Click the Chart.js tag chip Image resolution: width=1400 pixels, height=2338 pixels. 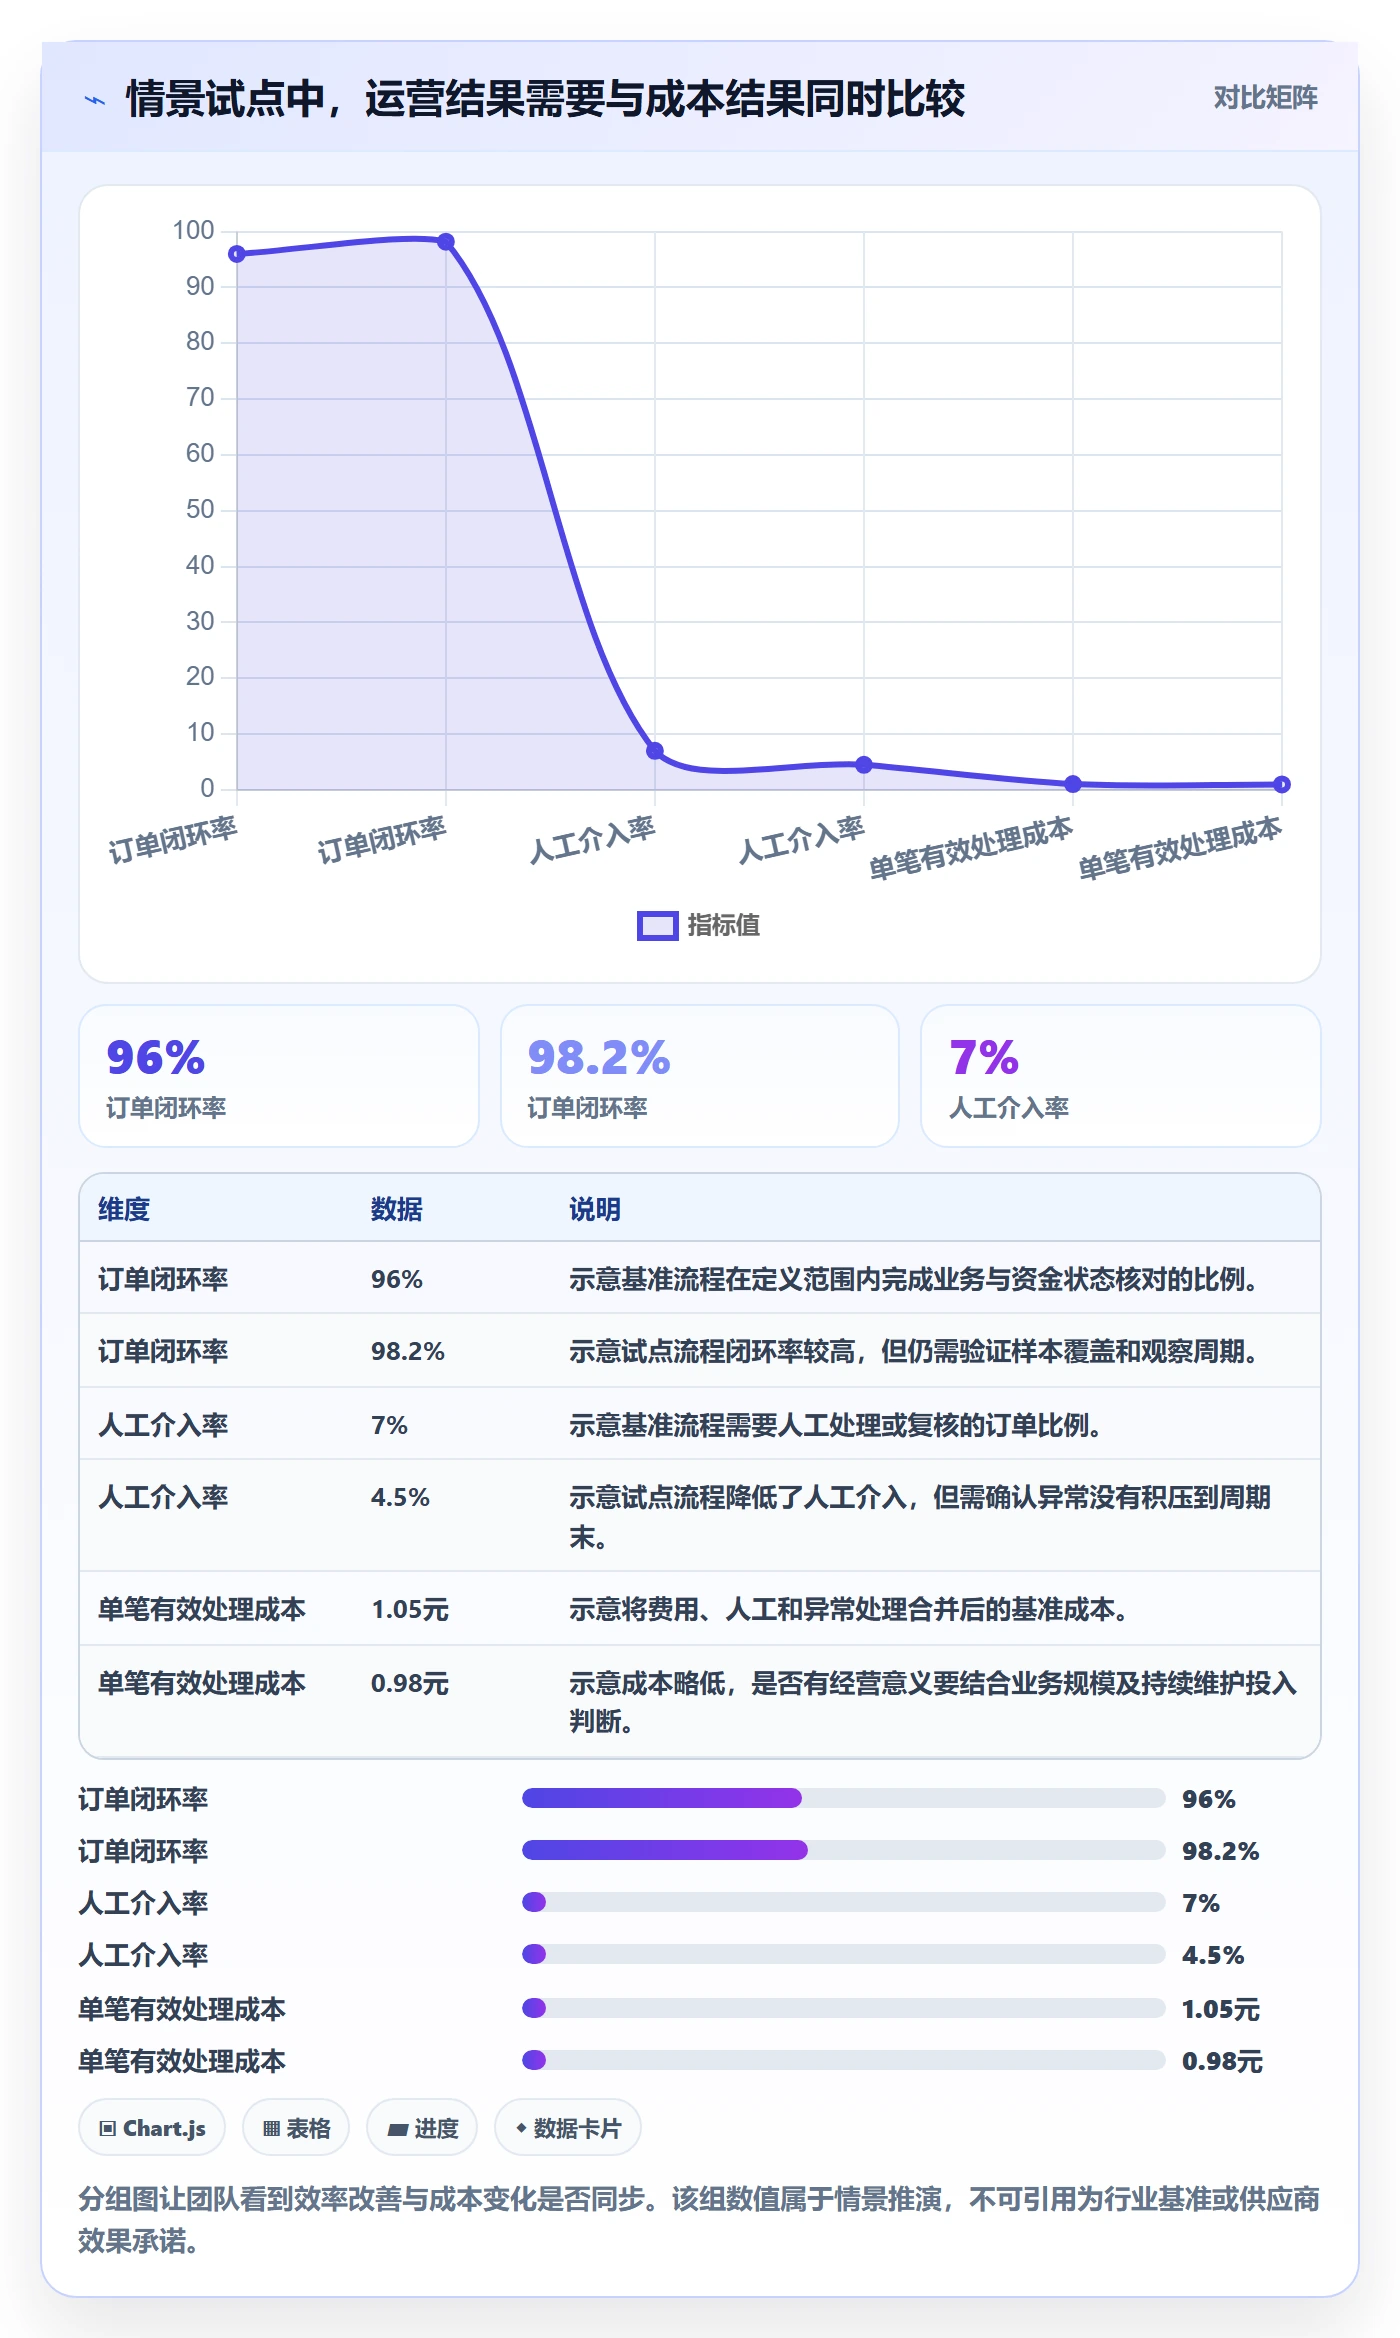click(152, 2128)
